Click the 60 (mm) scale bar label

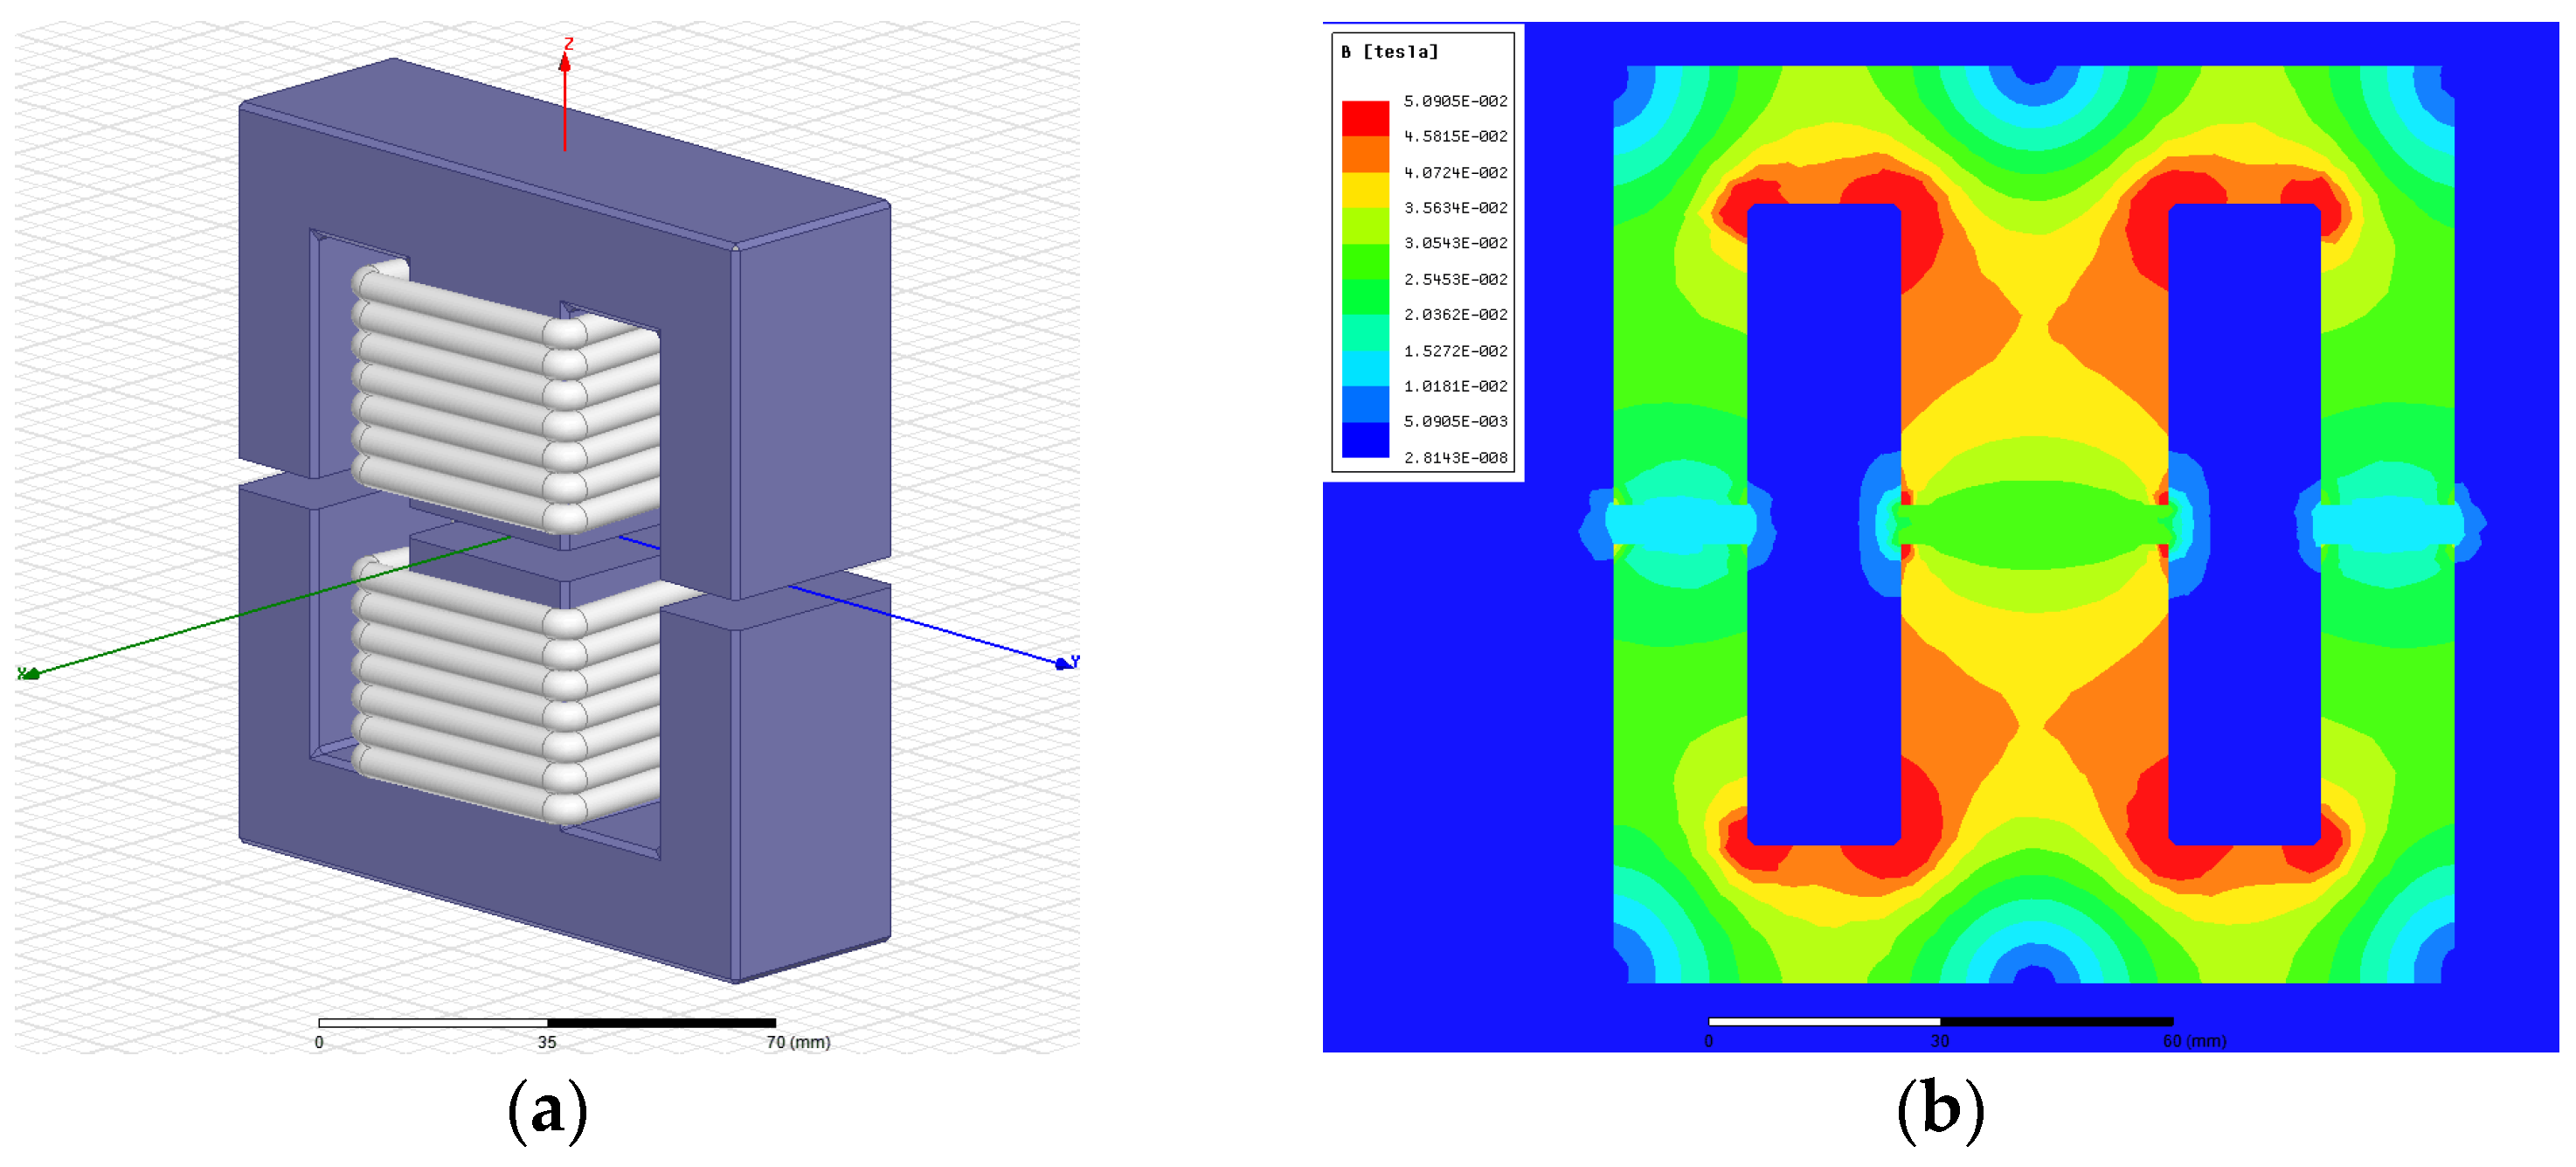coord(2194,1041)
